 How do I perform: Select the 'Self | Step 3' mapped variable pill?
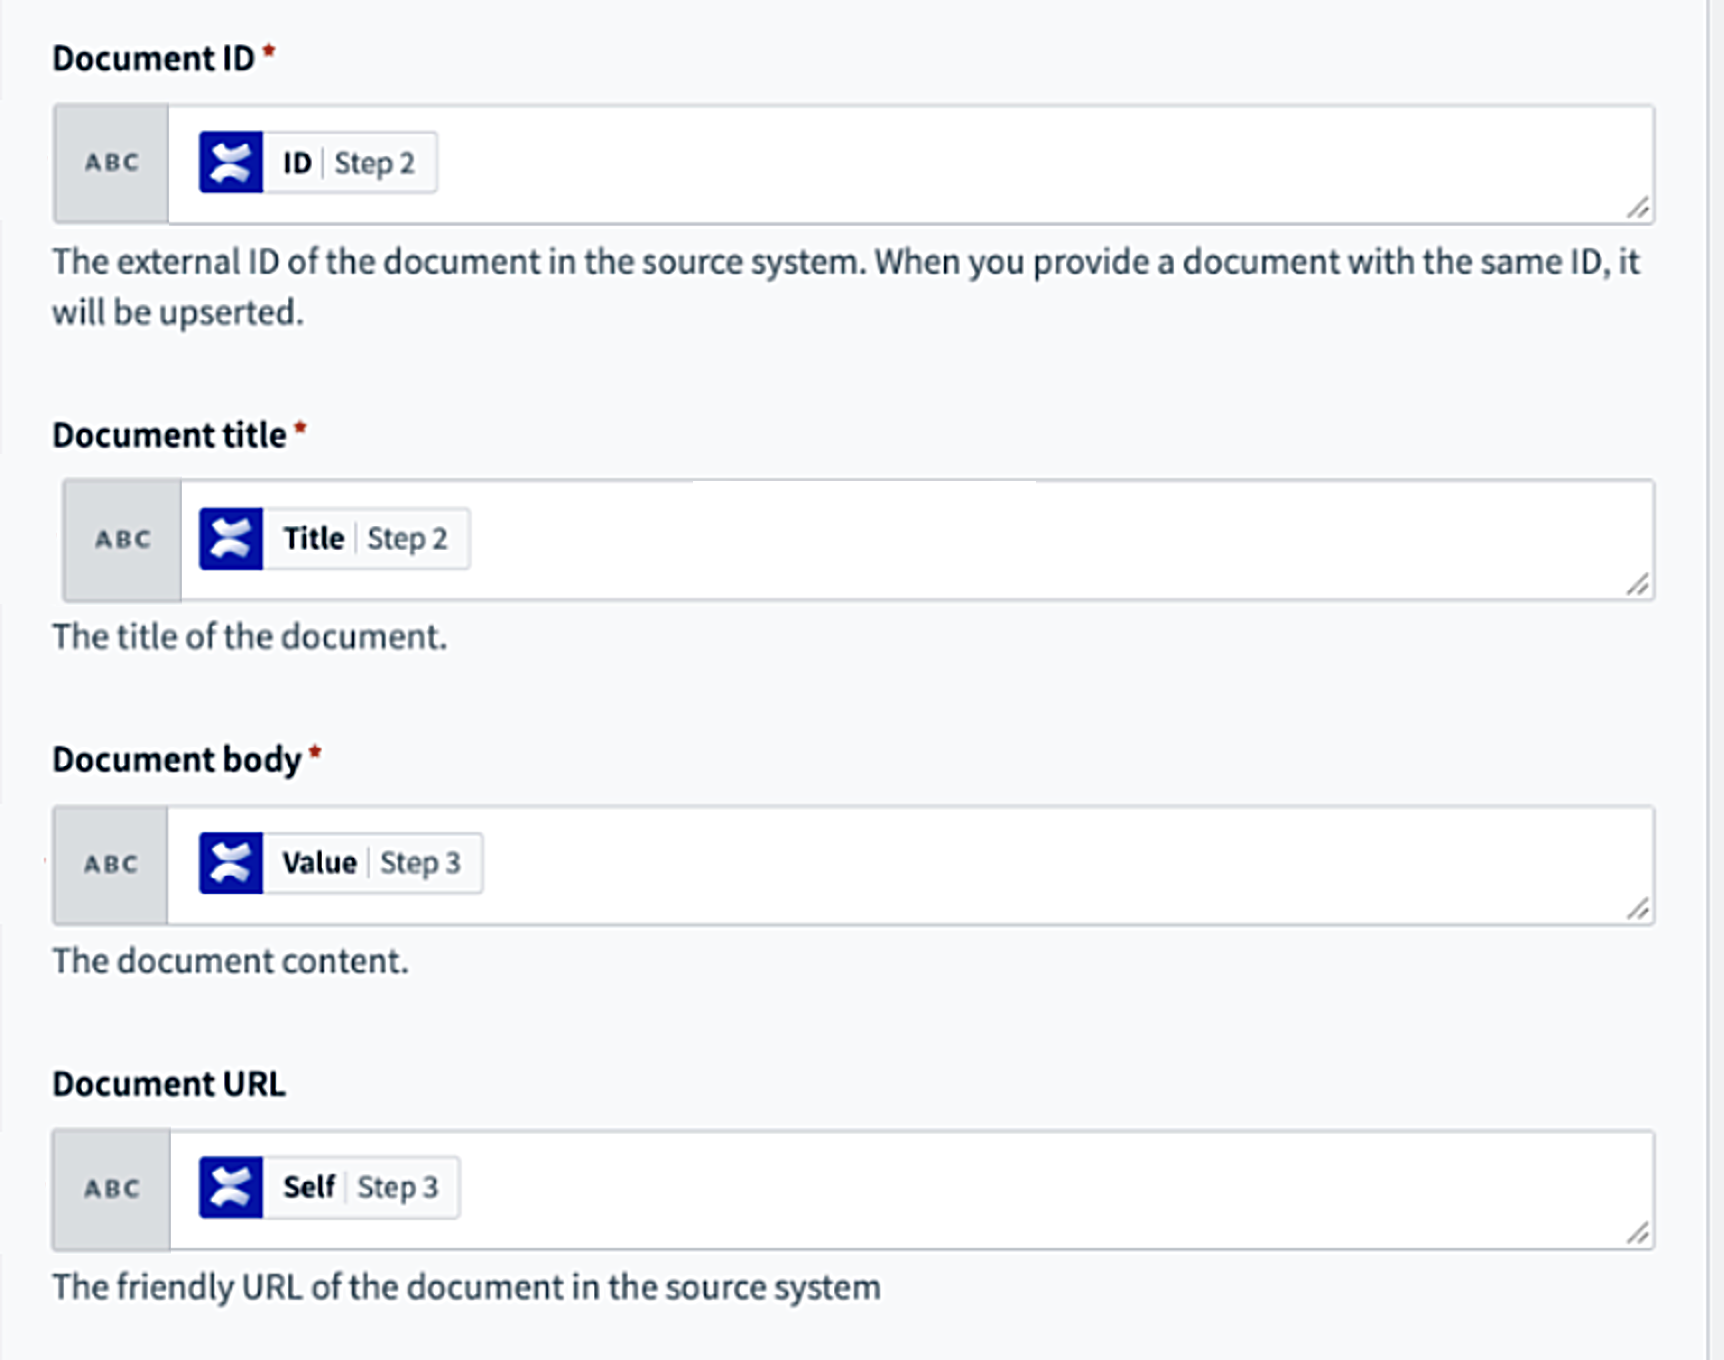pyautogui.click(x=327, y=1188)
